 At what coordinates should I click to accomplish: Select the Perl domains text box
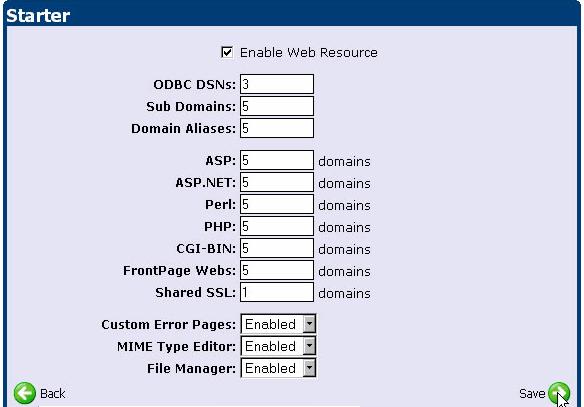coord(277,204)
